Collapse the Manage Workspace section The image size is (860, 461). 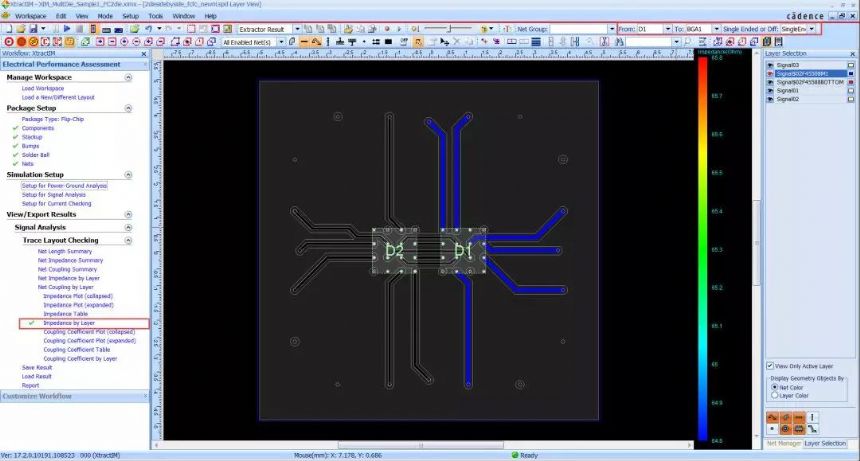coord(128,77)
